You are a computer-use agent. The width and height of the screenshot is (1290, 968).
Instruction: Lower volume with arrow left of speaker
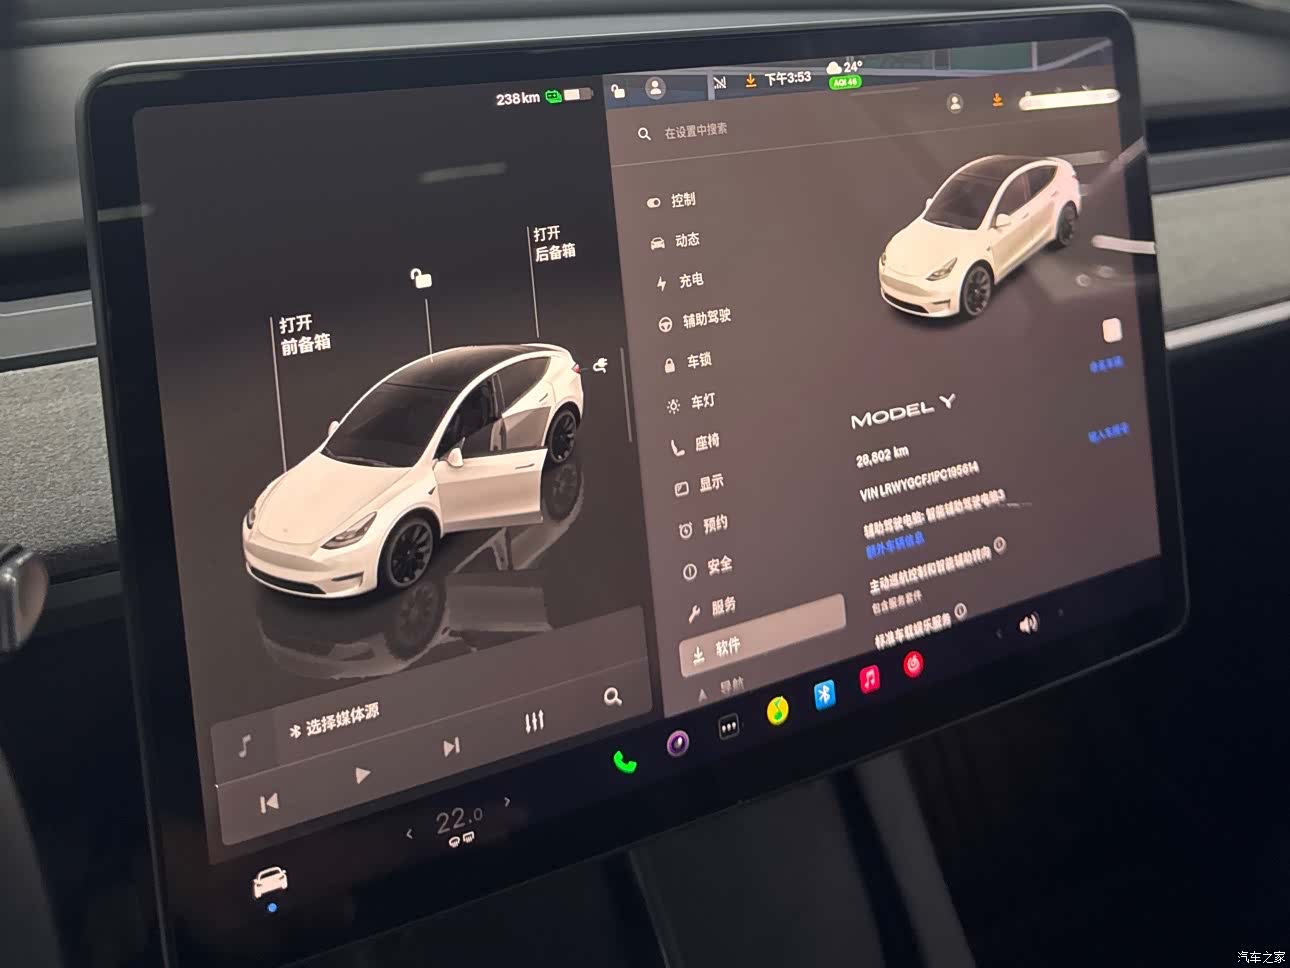(x=999, y=633)
